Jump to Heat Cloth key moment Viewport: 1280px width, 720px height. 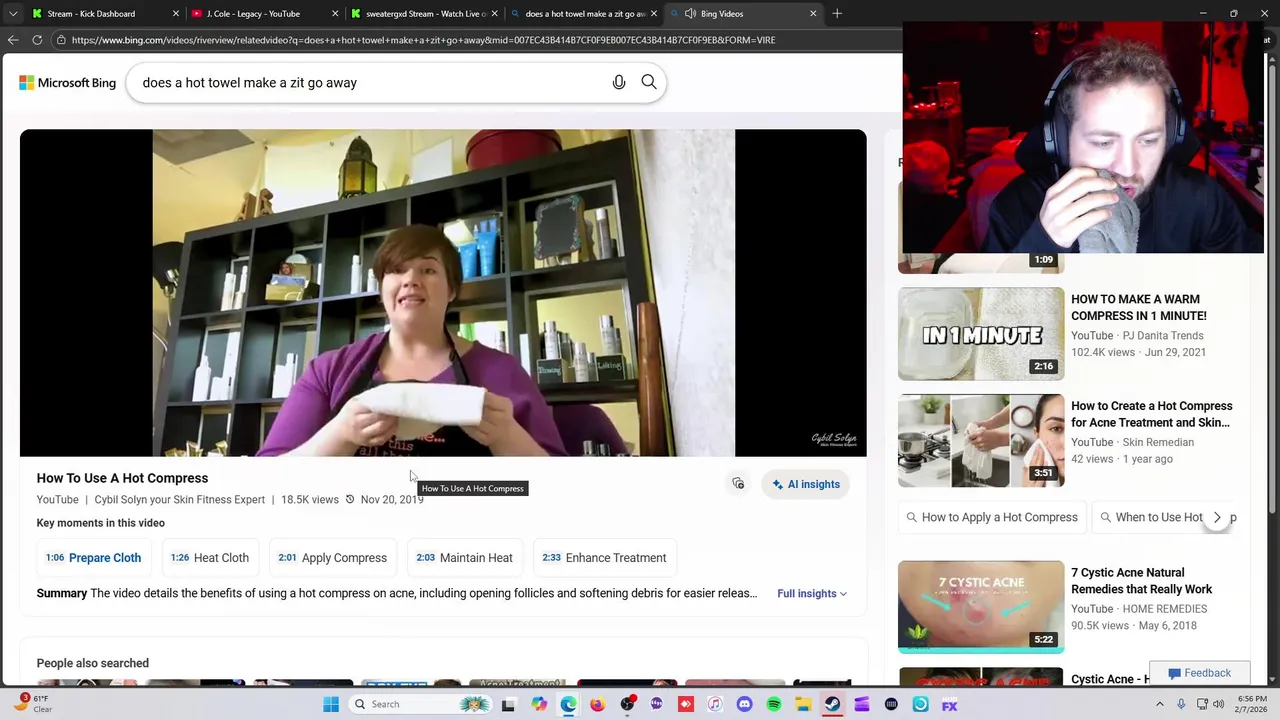coord(210,558)
